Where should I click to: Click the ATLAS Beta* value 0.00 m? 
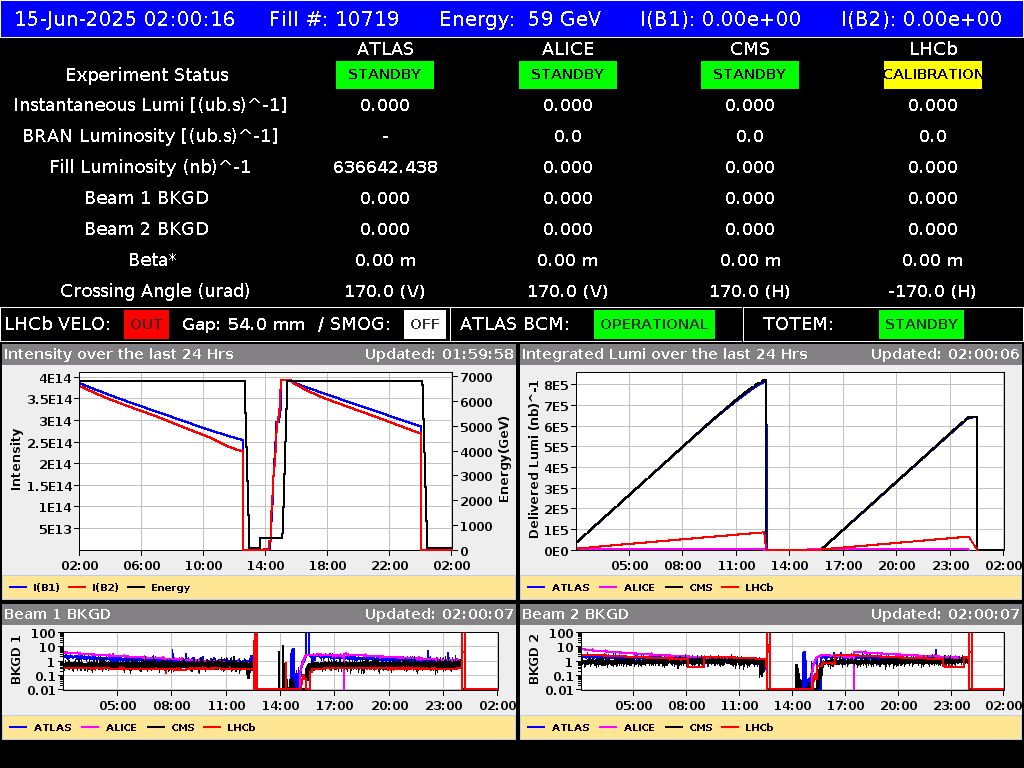click(x=385, y=260)
